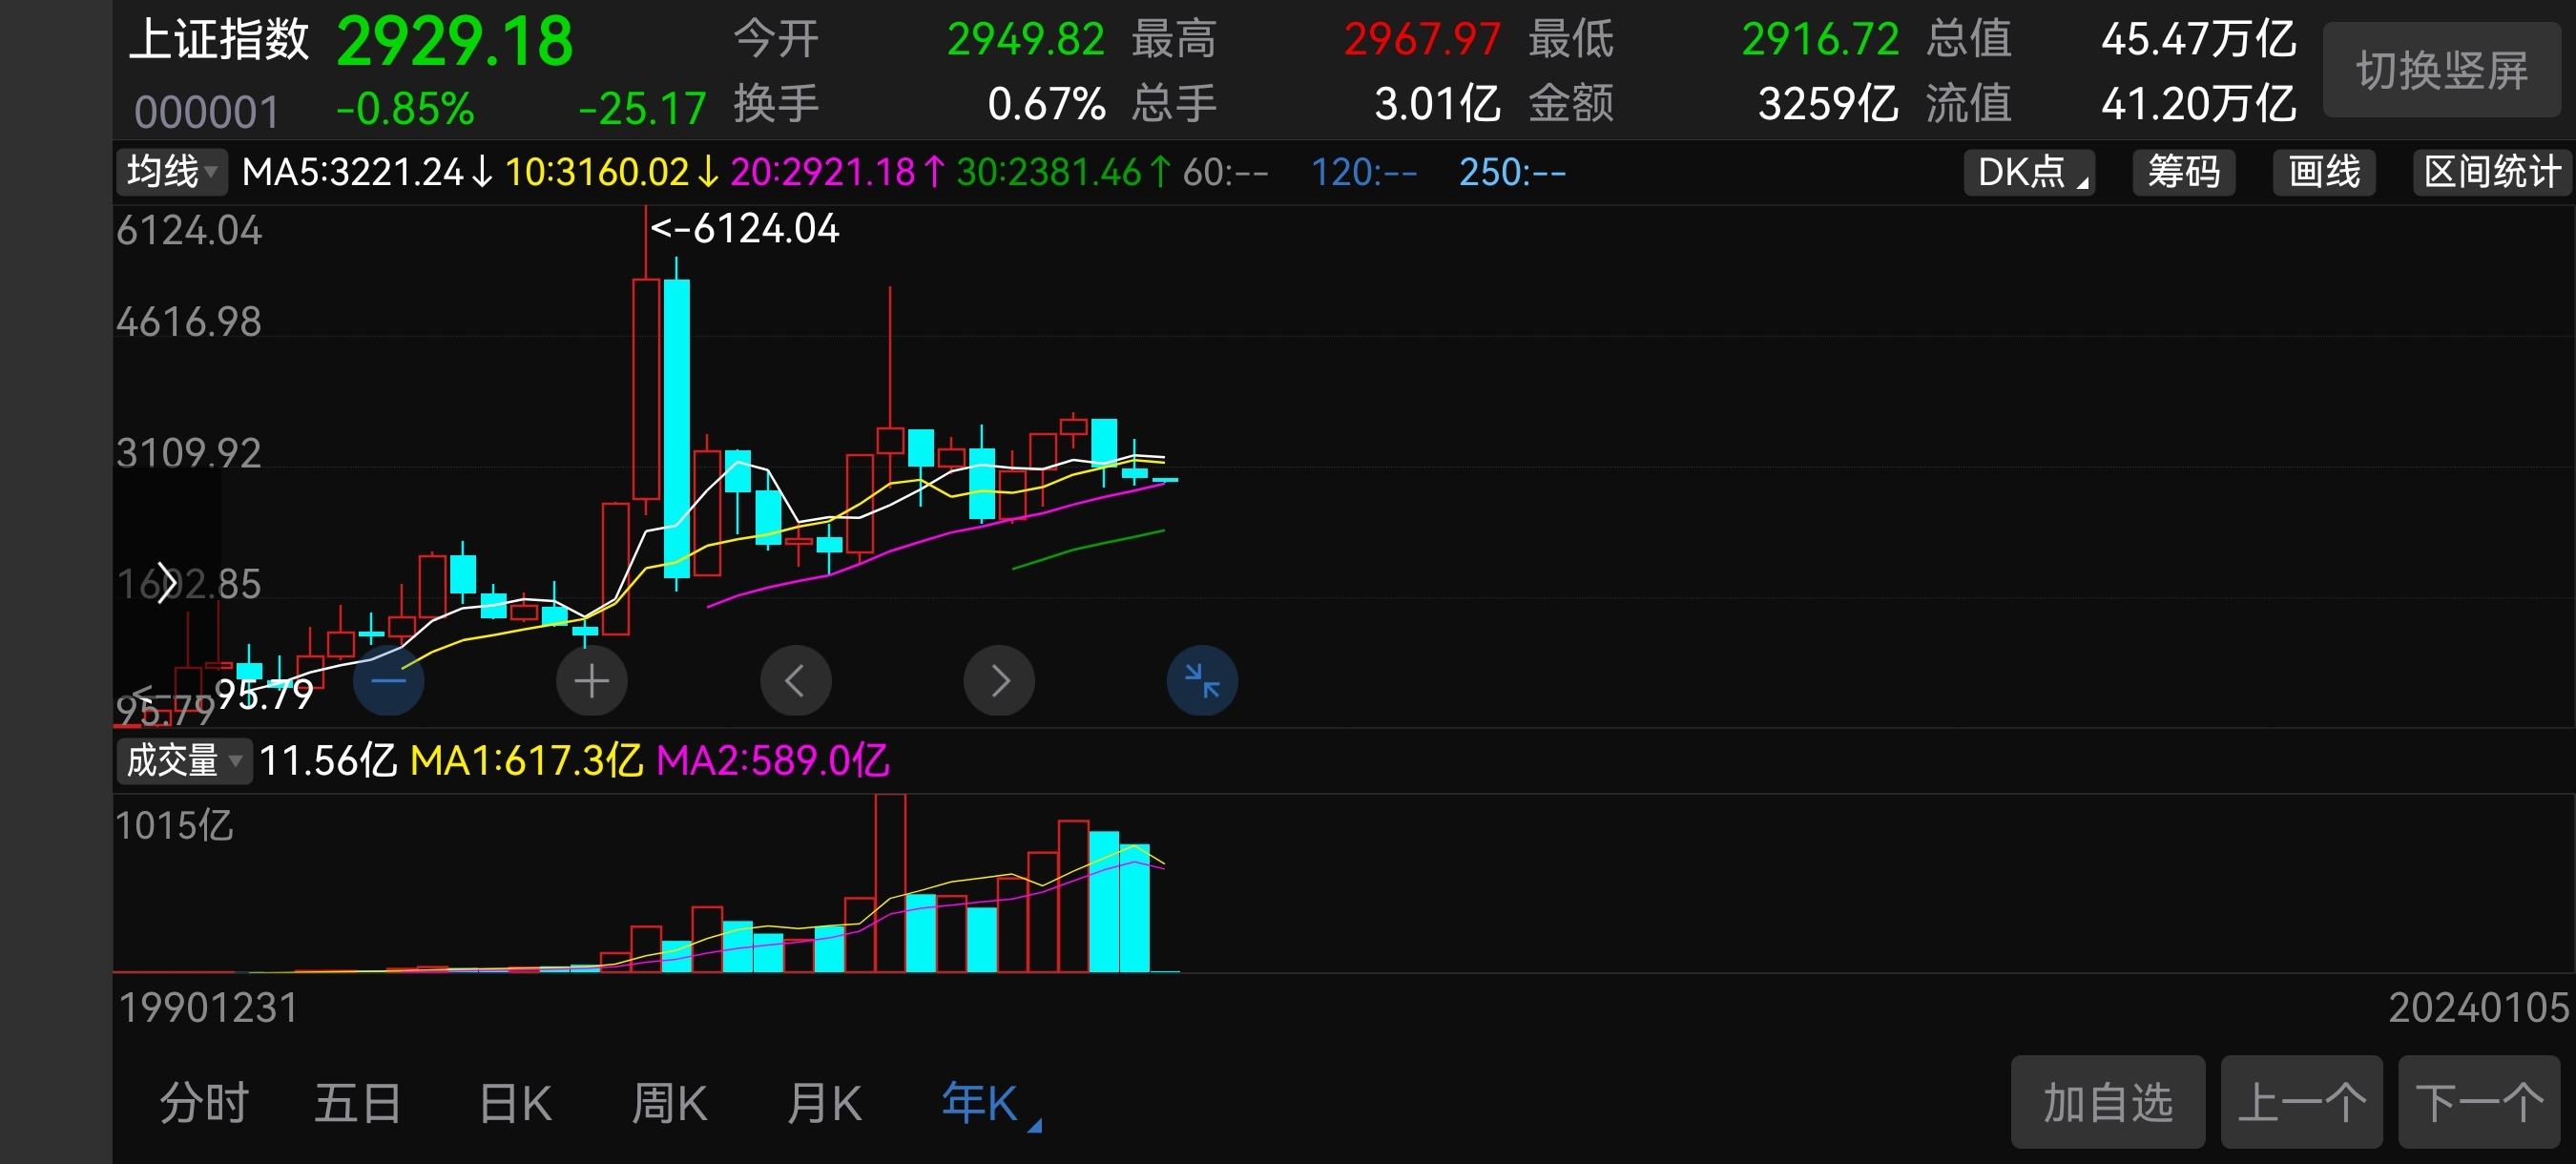The height and width of the screenshot is (1164, 2576).
Task: Click the left arrow navigation icon on chart
Action: (x=795, y=680)
